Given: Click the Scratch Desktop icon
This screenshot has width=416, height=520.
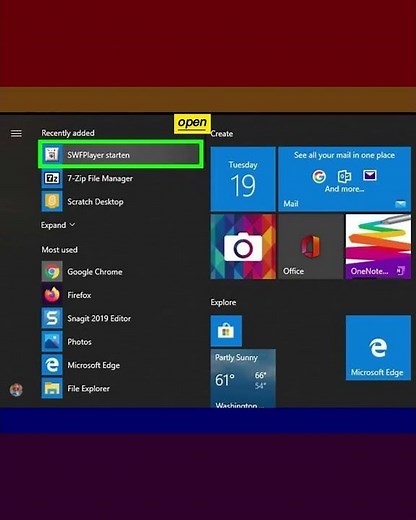Looking at the screenshot, I should point(52,202).
